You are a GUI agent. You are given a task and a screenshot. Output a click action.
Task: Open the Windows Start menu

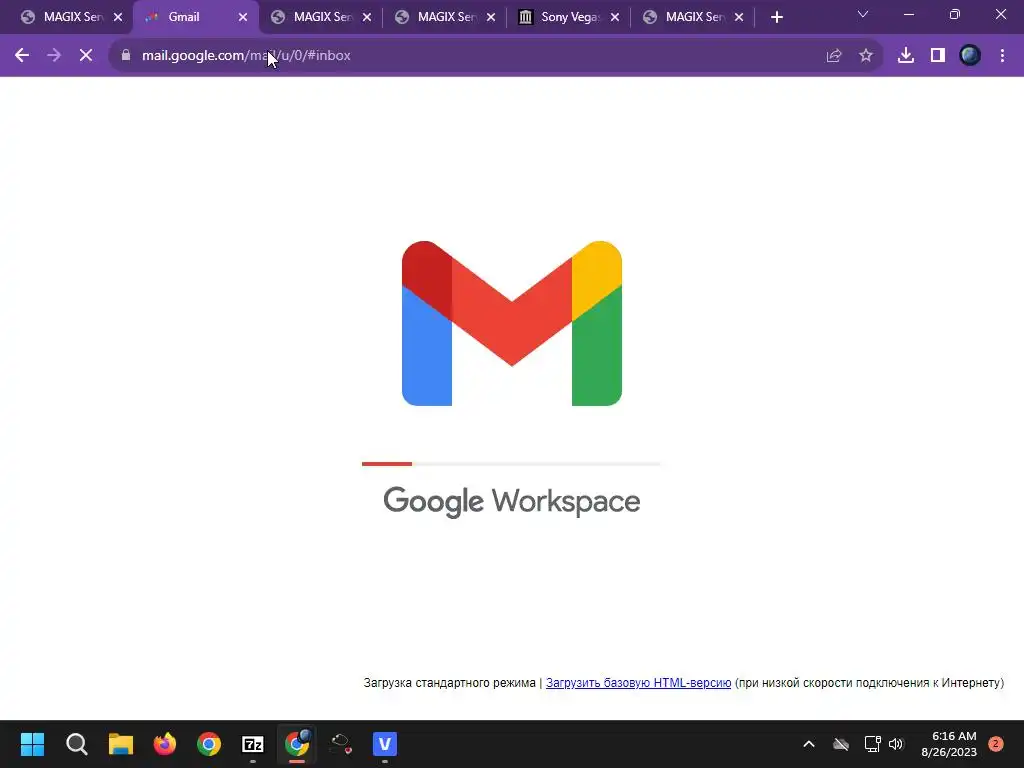coord(32,744)
